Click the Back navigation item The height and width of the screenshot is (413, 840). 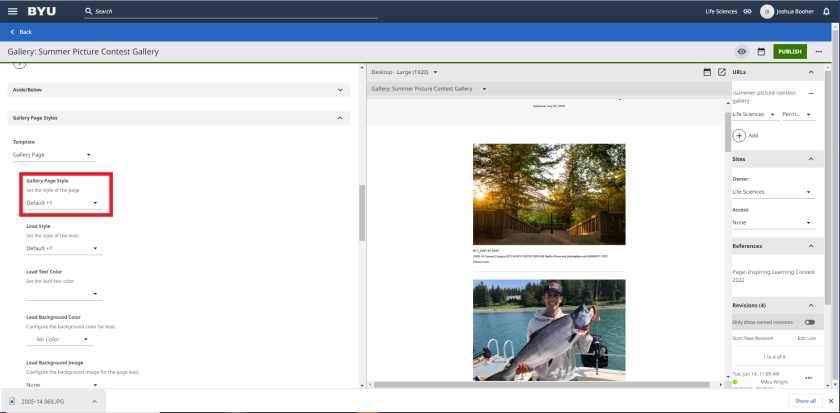pos(21,32)
